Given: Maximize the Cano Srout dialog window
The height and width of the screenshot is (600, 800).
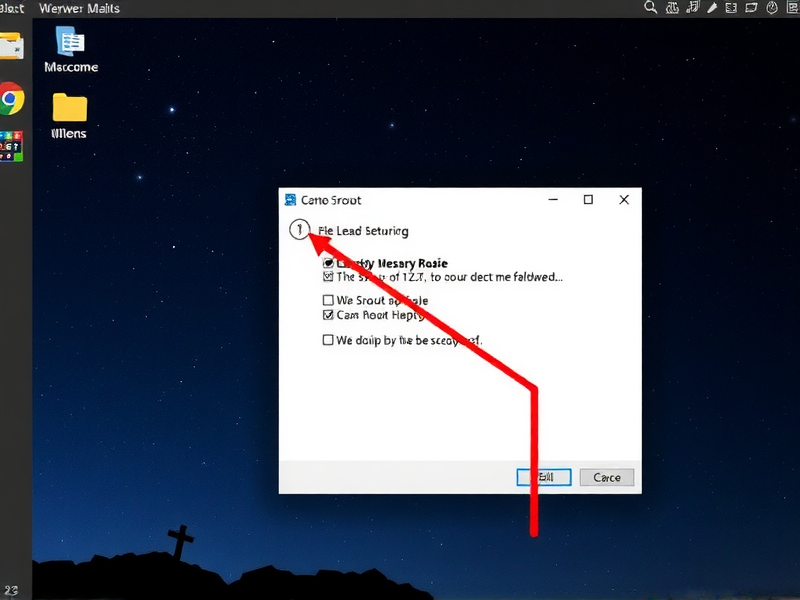Looking at the screenshot, I should (x=588, y=200).
